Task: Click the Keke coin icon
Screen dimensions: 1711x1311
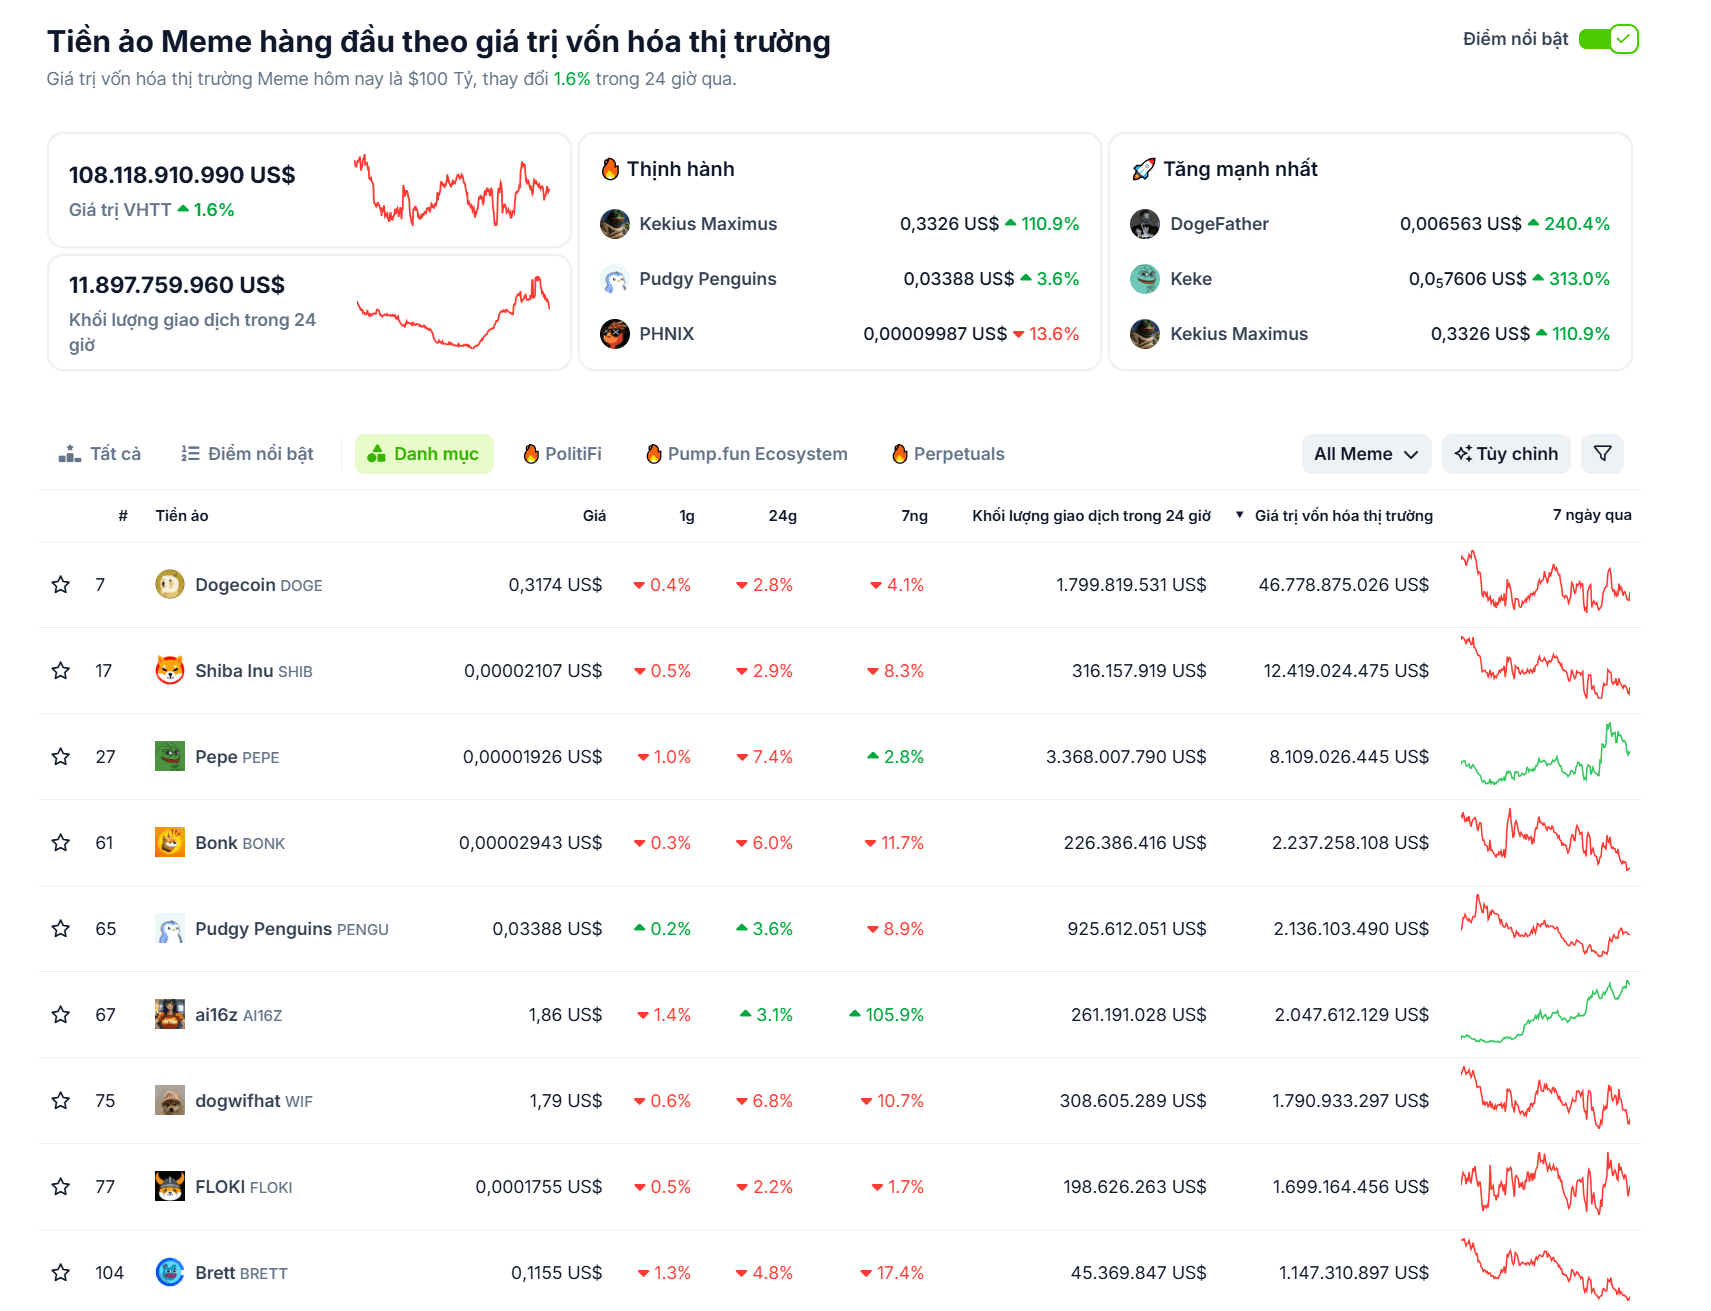Action: pos(1145,279)
